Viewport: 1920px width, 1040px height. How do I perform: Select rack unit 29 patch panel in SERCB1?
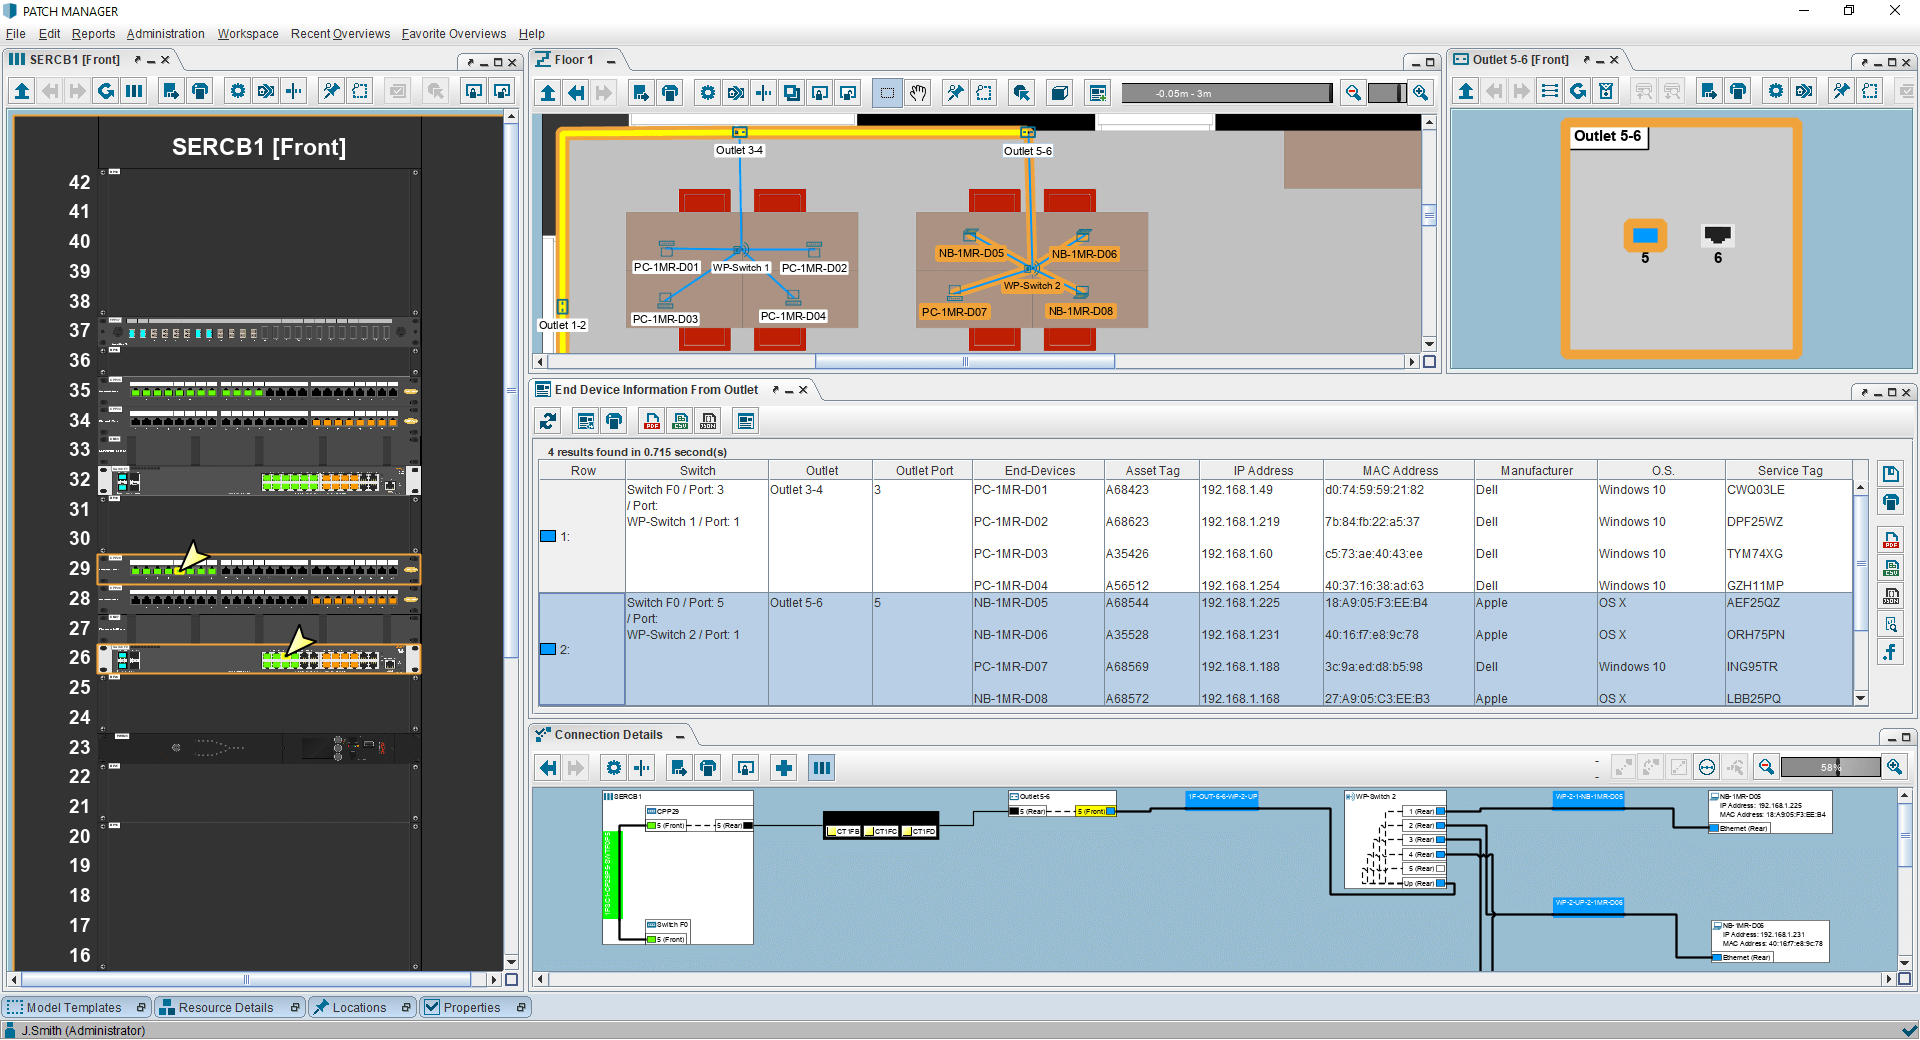[x=259, y=569]
